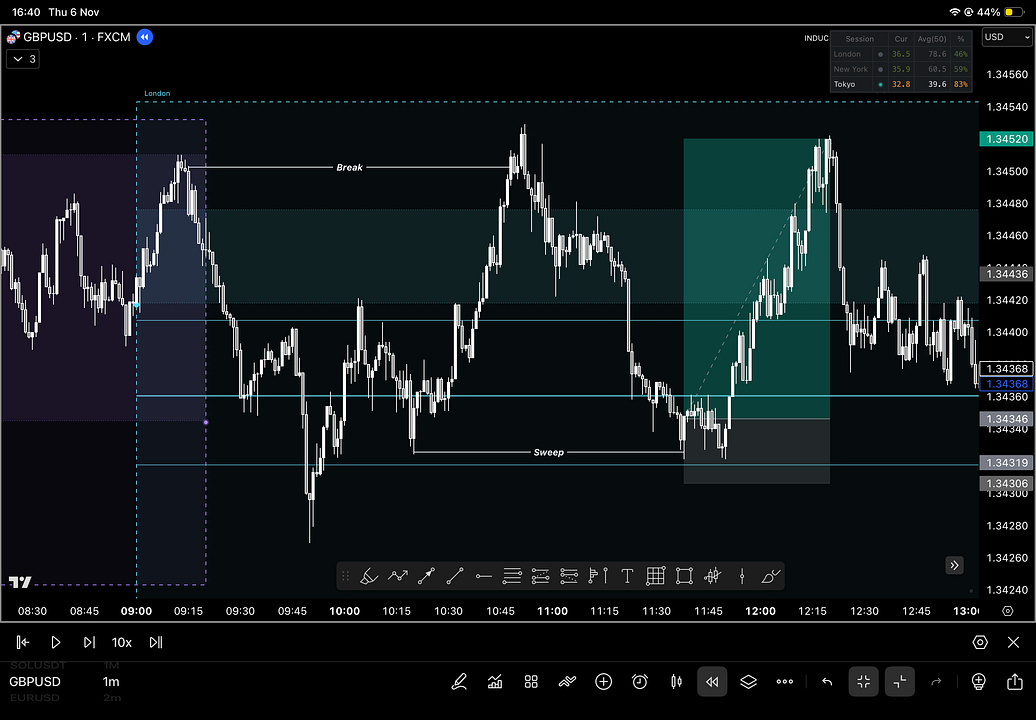
Task: Pick the Gann box grid tool
Action: (x=655, y=577)
